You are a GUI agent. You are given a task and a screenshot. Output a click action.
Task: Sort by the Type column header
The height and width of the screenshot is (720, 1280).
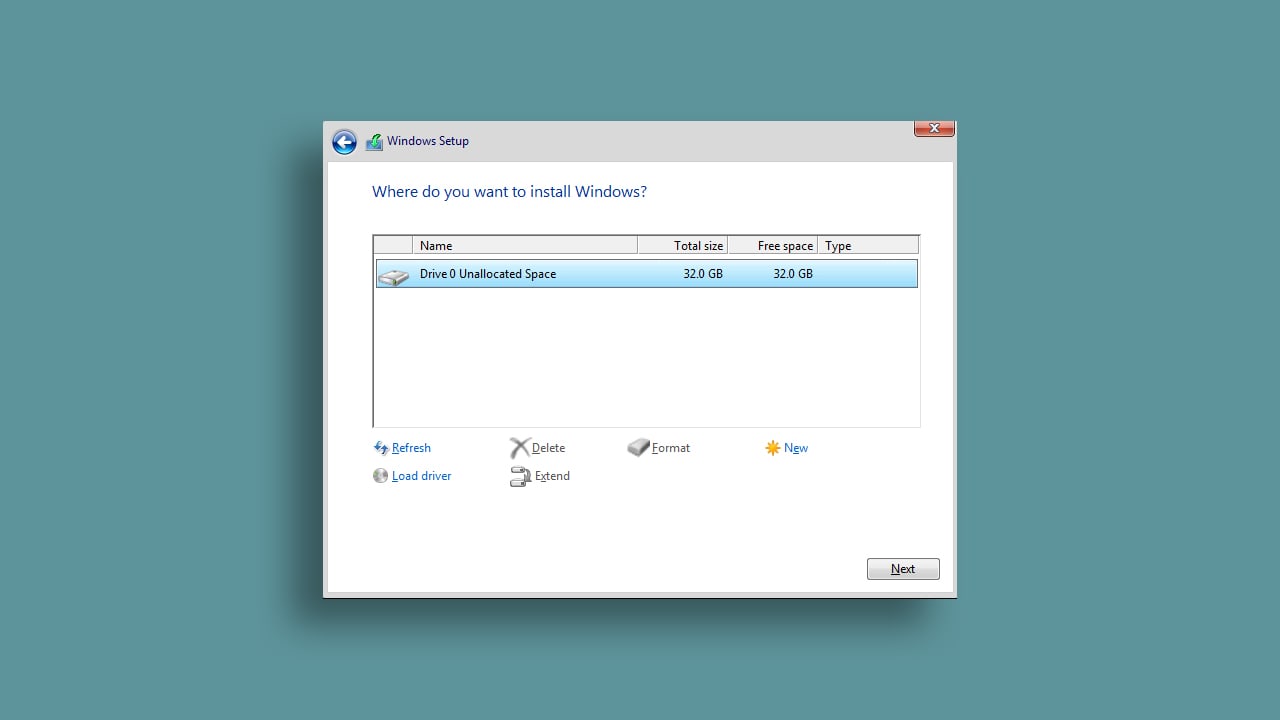click(x=868, y=245)
